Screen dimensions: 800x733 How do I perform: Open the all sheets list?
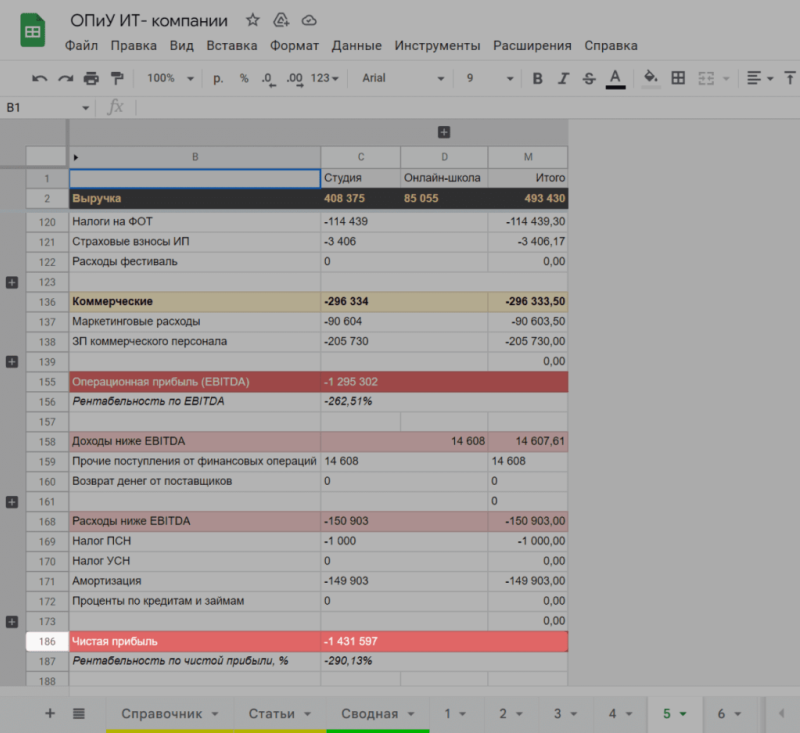point(79,713)
